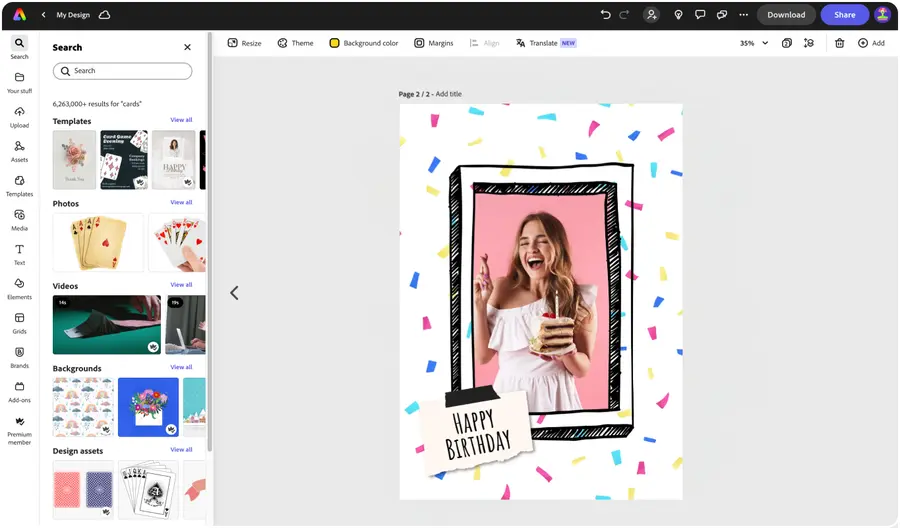This screenshot has height=528, width=900.
Task: Open the pages overview icon showing 2
Action: coord(787,43)
